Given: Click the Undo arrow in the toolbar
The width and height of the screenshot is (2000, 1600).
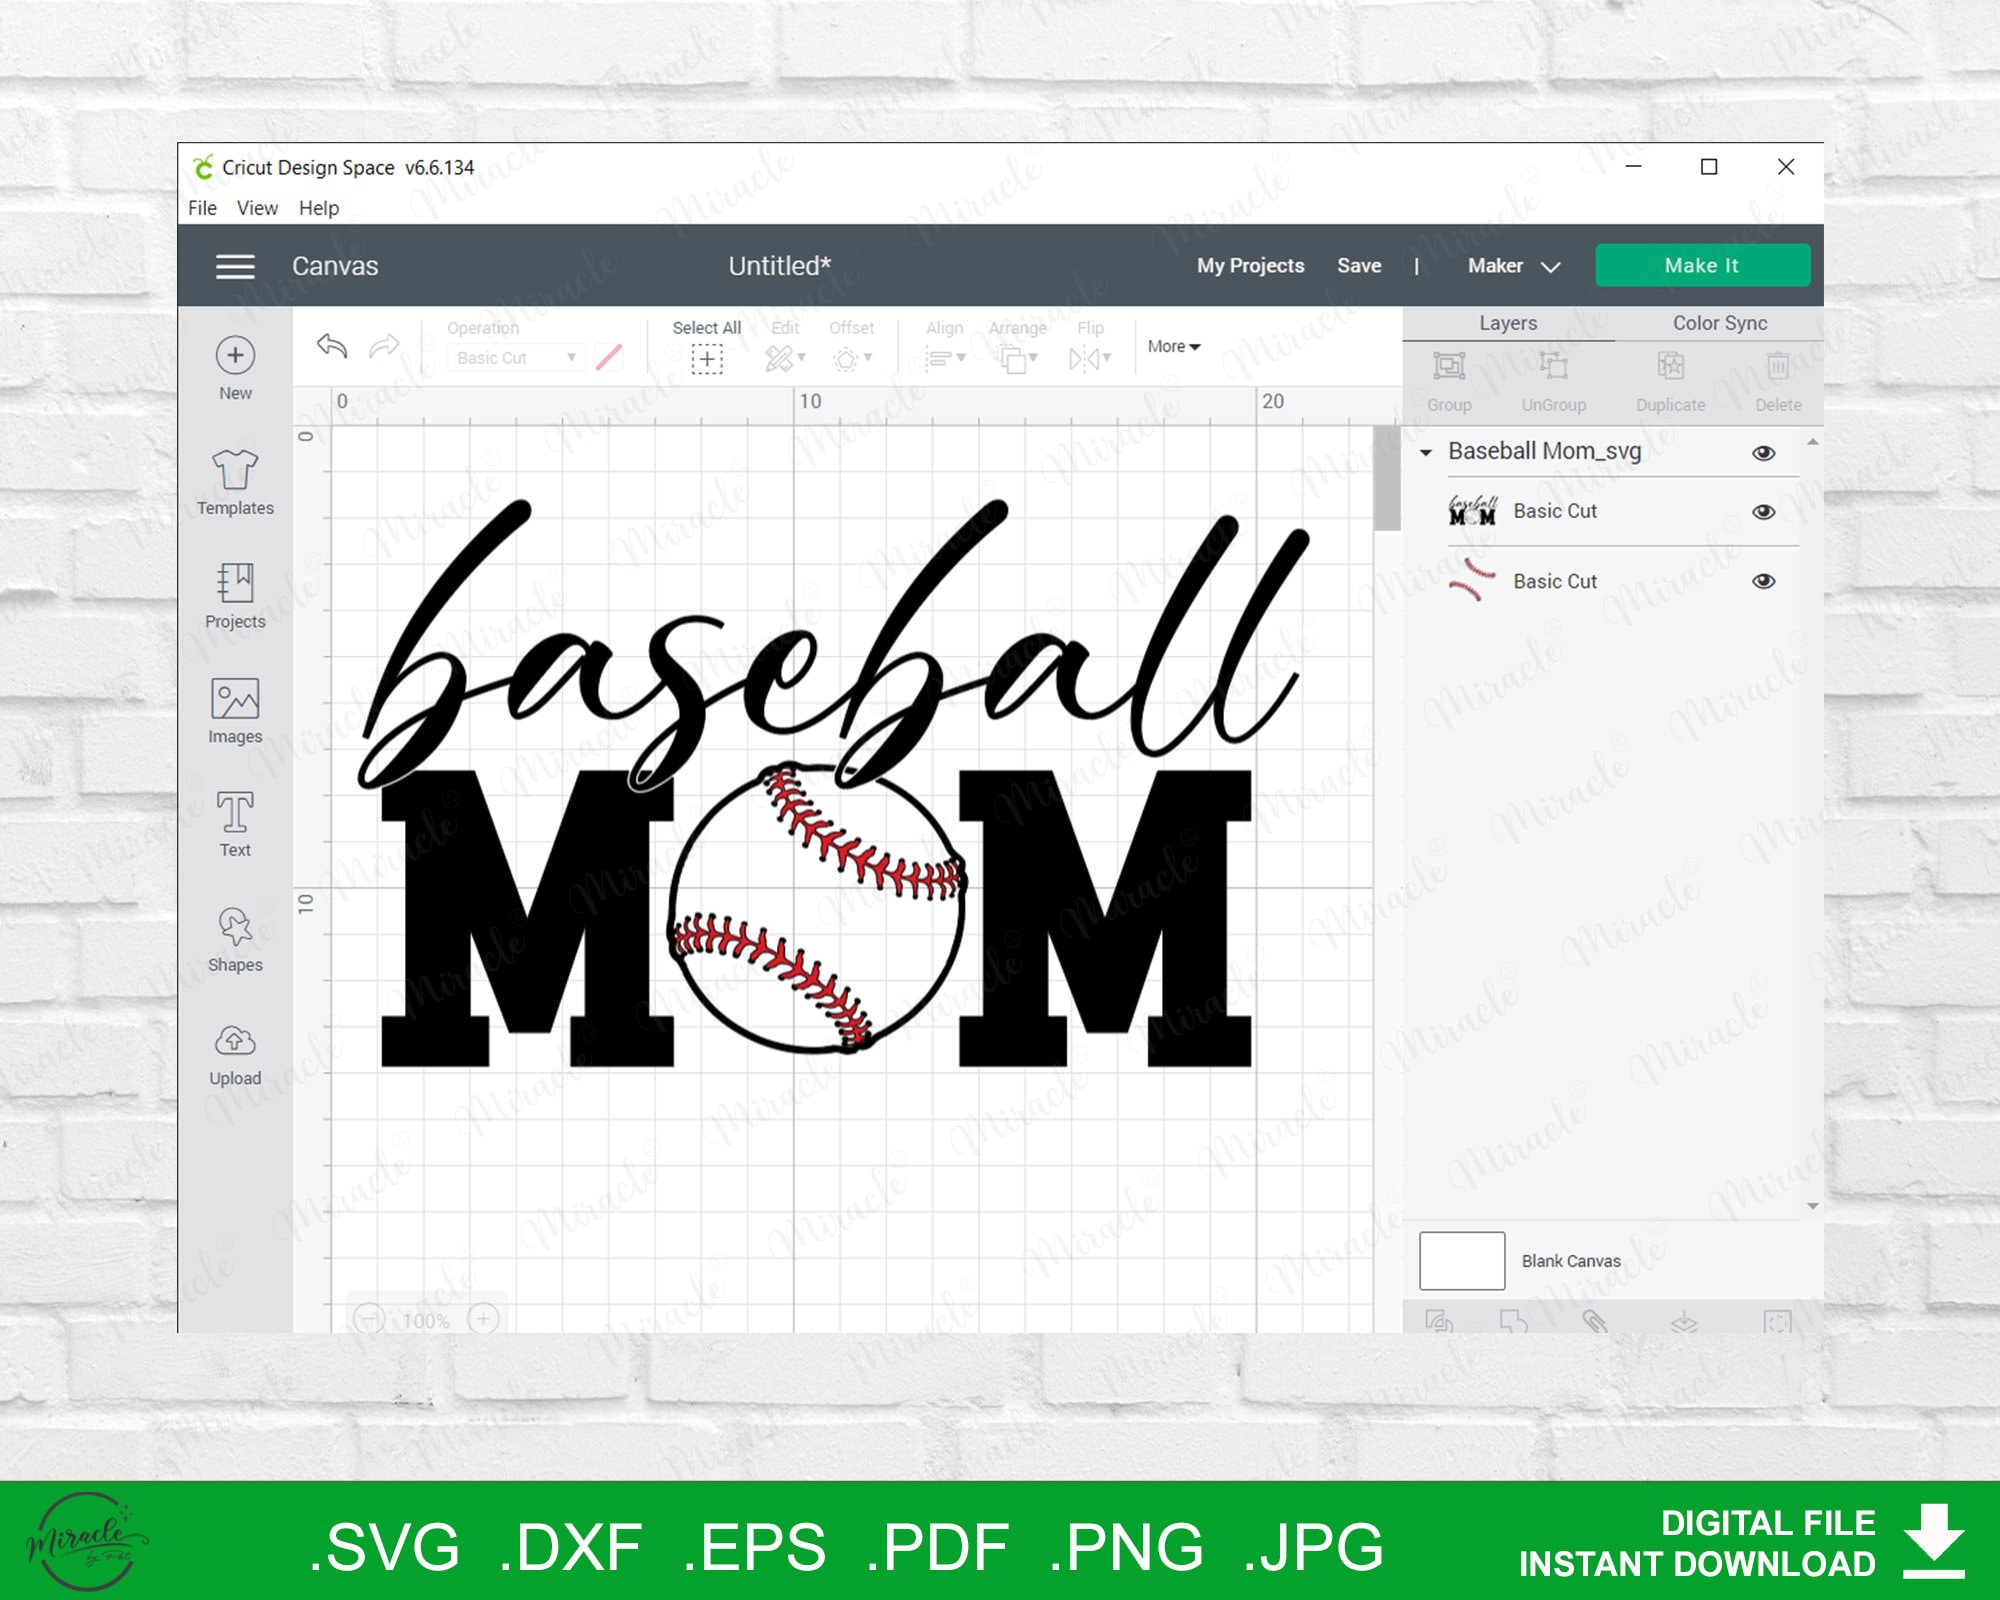Looking at the screenshot, I should 330,347.
